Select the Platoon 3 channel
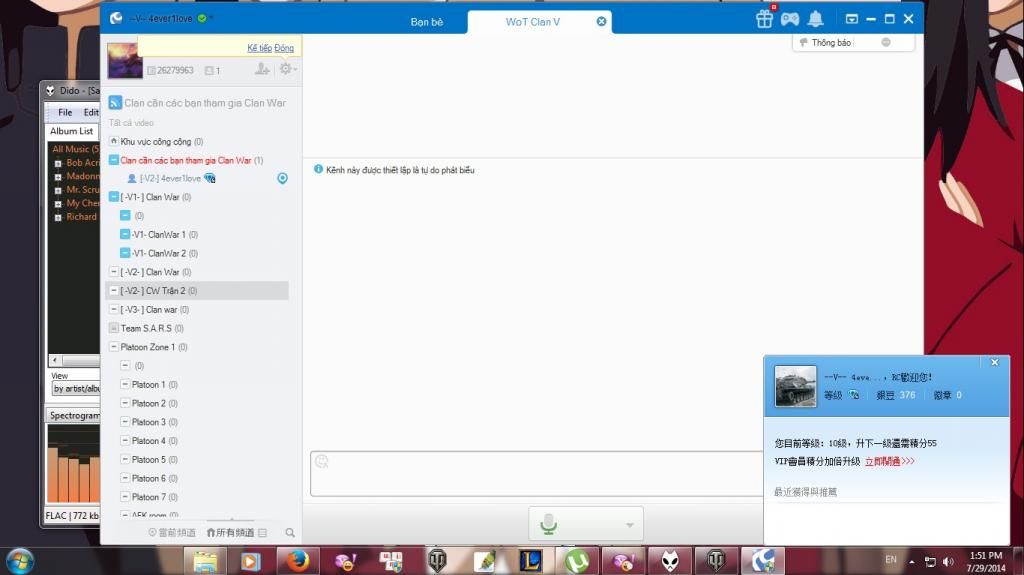 pos(154,422)
